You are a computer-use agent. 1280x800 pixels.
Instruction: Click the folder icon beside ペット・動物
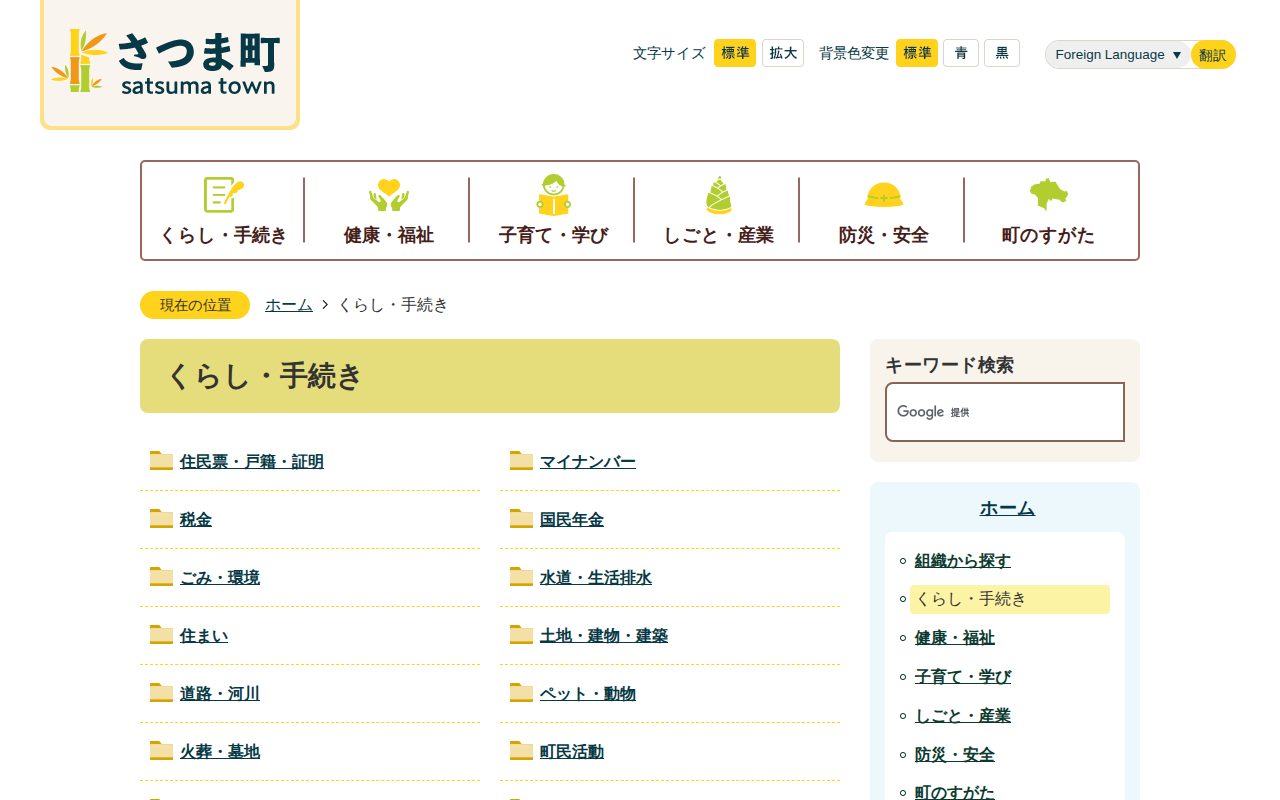[522, 692]
